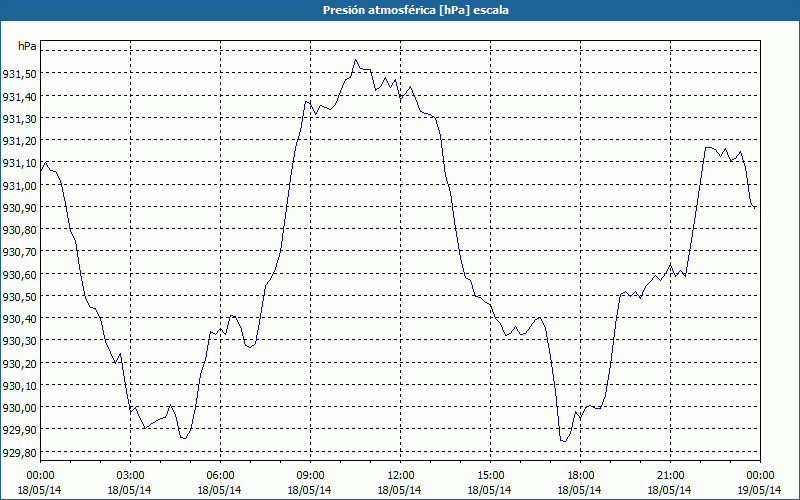Select the 930,50 y-axis tick label
Image resolution: width=800 pixels, height=500 pixels.
(x=19, y=297)
